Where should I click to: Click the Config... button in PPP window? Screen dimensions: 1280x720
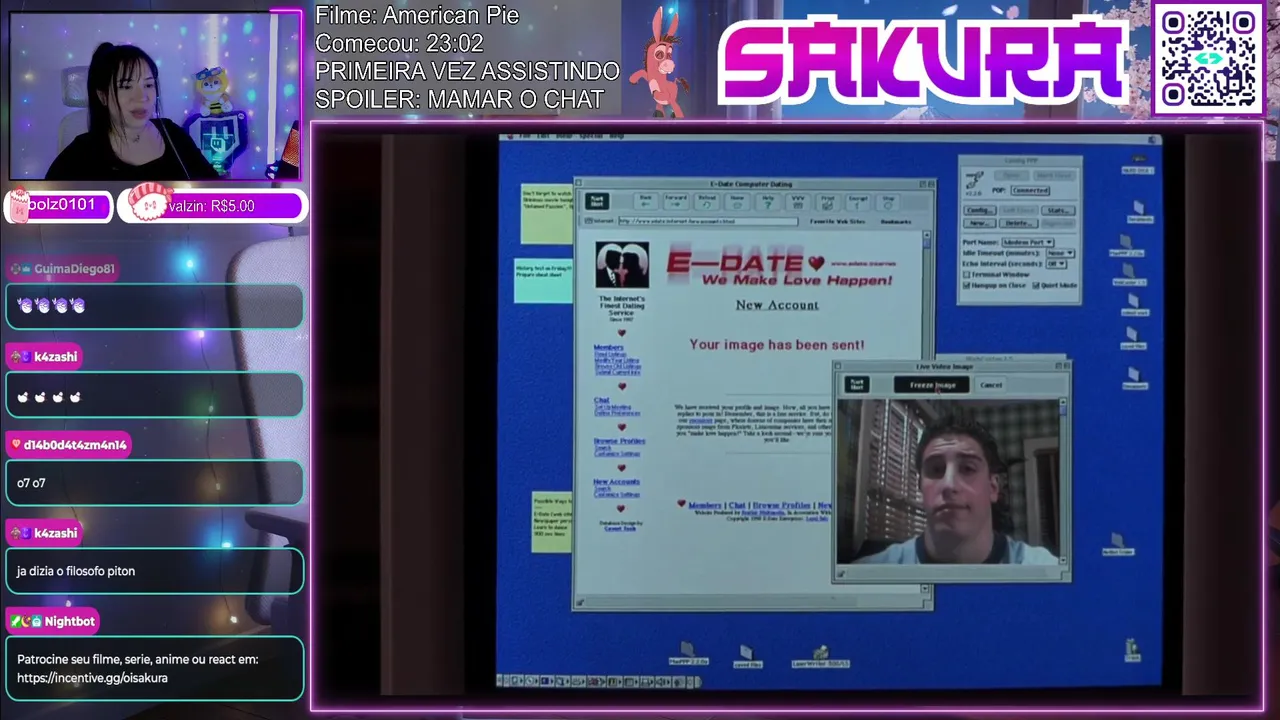point(980,210)
